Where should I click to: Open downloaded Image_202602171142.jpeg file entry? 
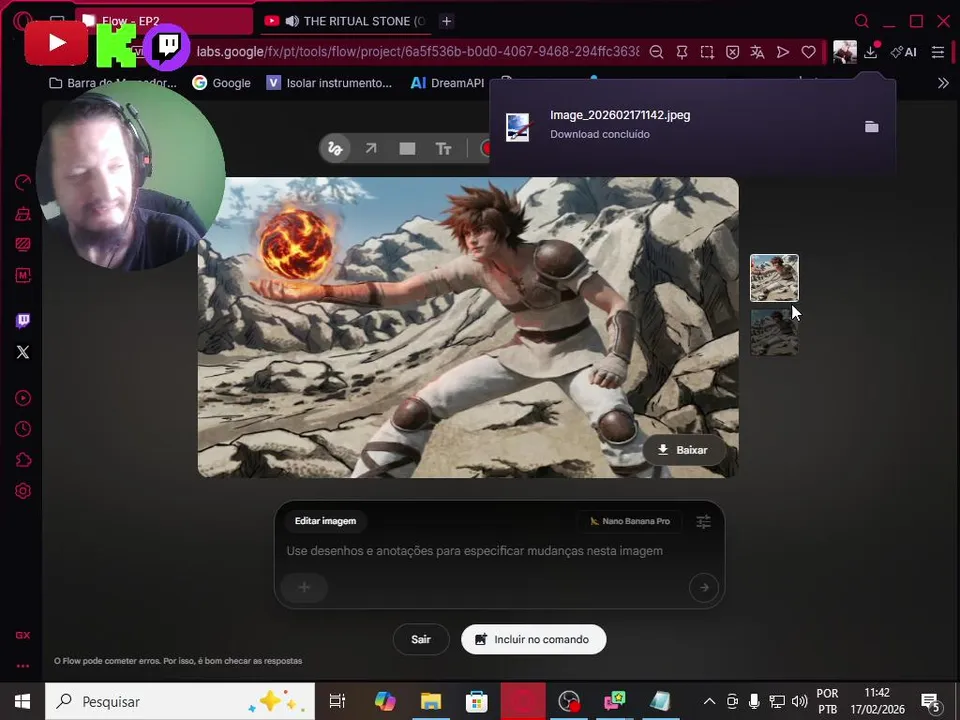620,124
